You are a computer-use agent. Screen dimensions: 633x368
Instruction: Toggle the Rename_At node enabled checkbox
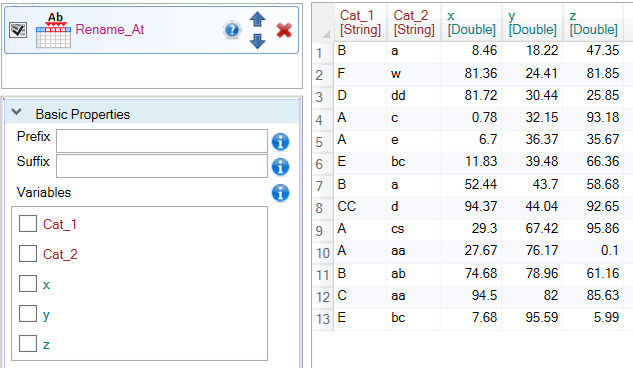18,30
